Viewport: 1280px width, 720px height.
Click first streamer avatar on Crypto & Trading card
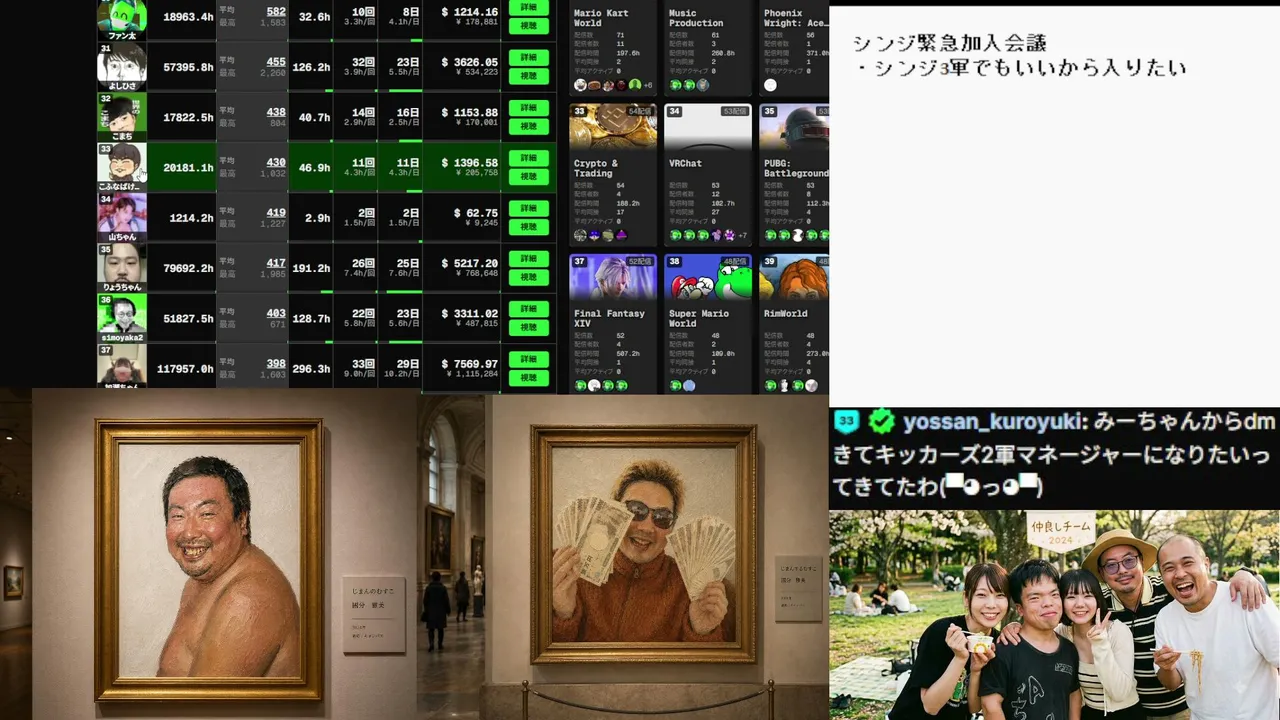580,235
